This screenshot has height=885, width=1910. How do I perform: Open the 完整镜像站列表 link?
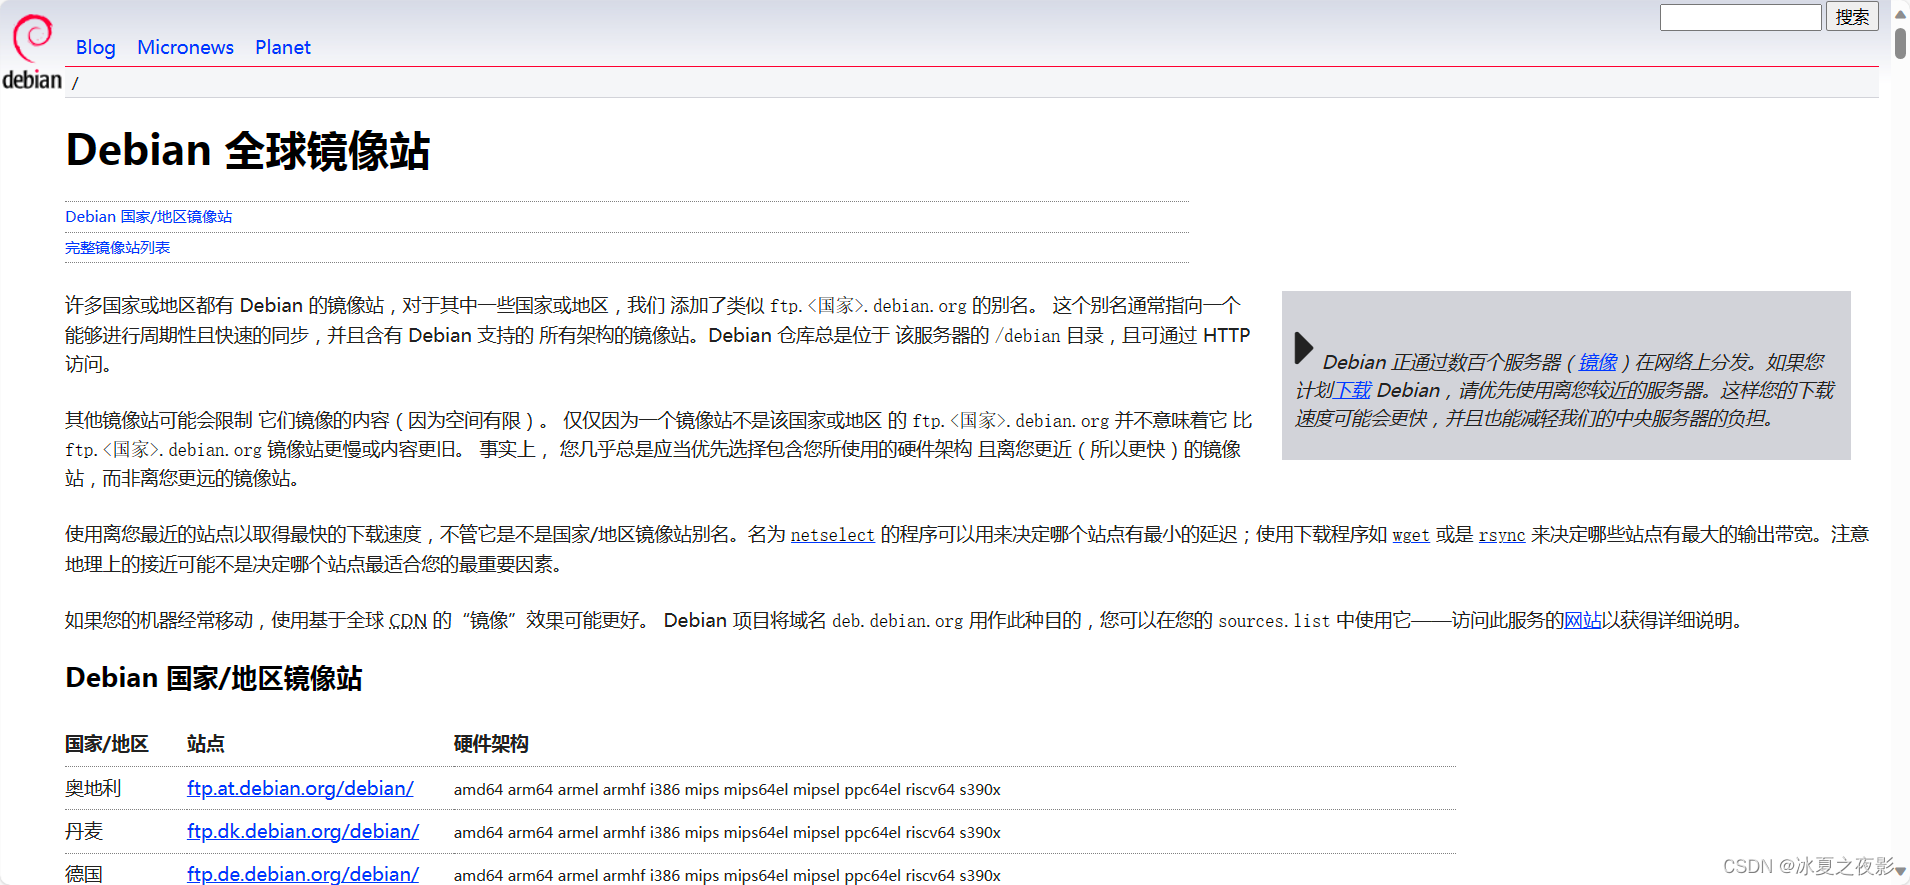click(118, 248)
